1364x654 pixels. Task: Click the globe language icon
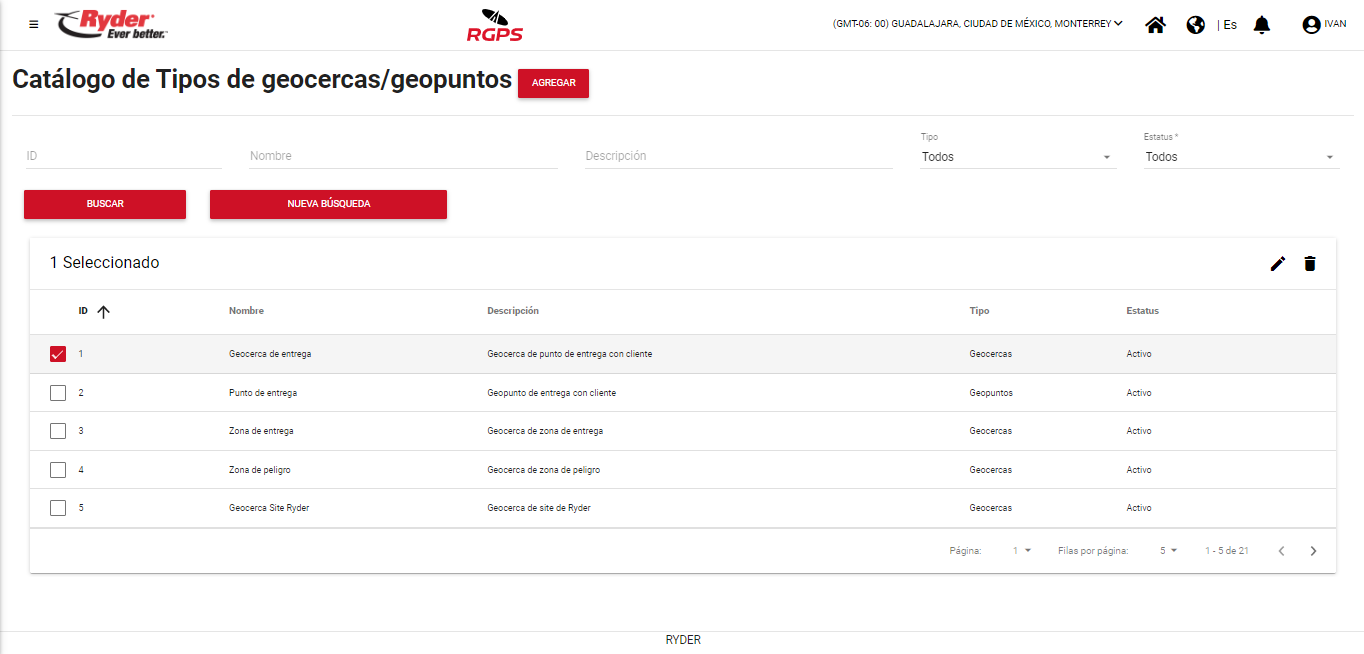1195,25
